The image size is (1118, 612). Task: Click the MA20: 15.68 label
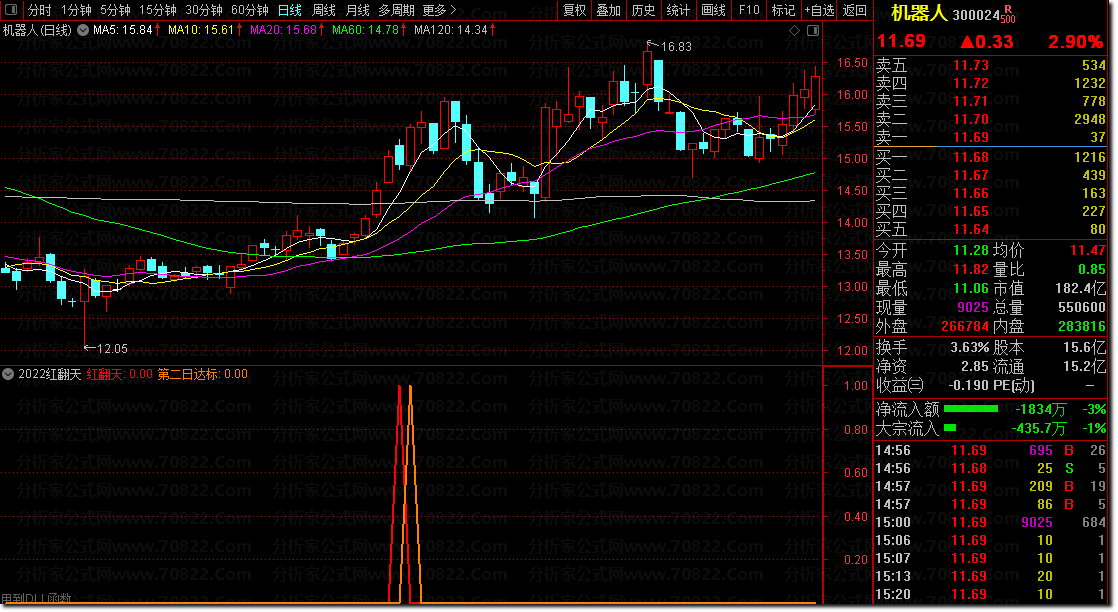click(283, 30)
